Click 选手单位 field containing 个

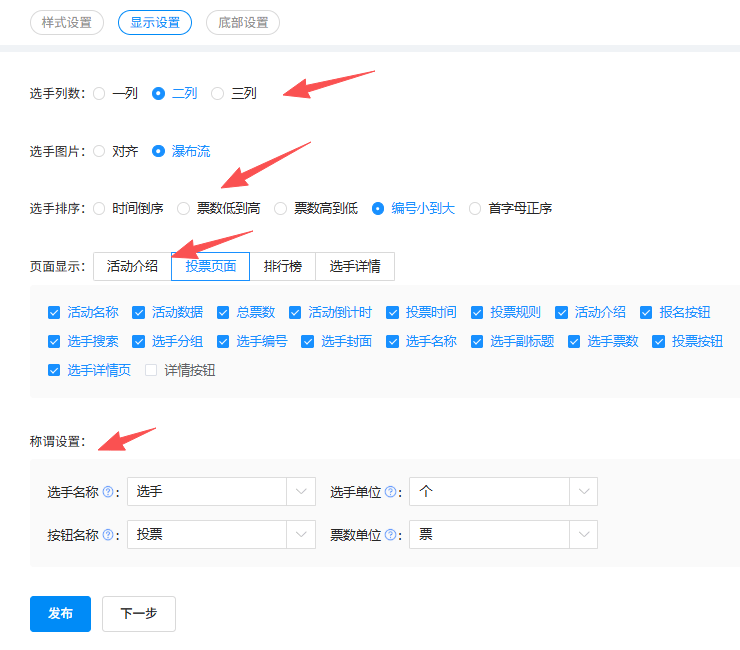pos(489,491)
